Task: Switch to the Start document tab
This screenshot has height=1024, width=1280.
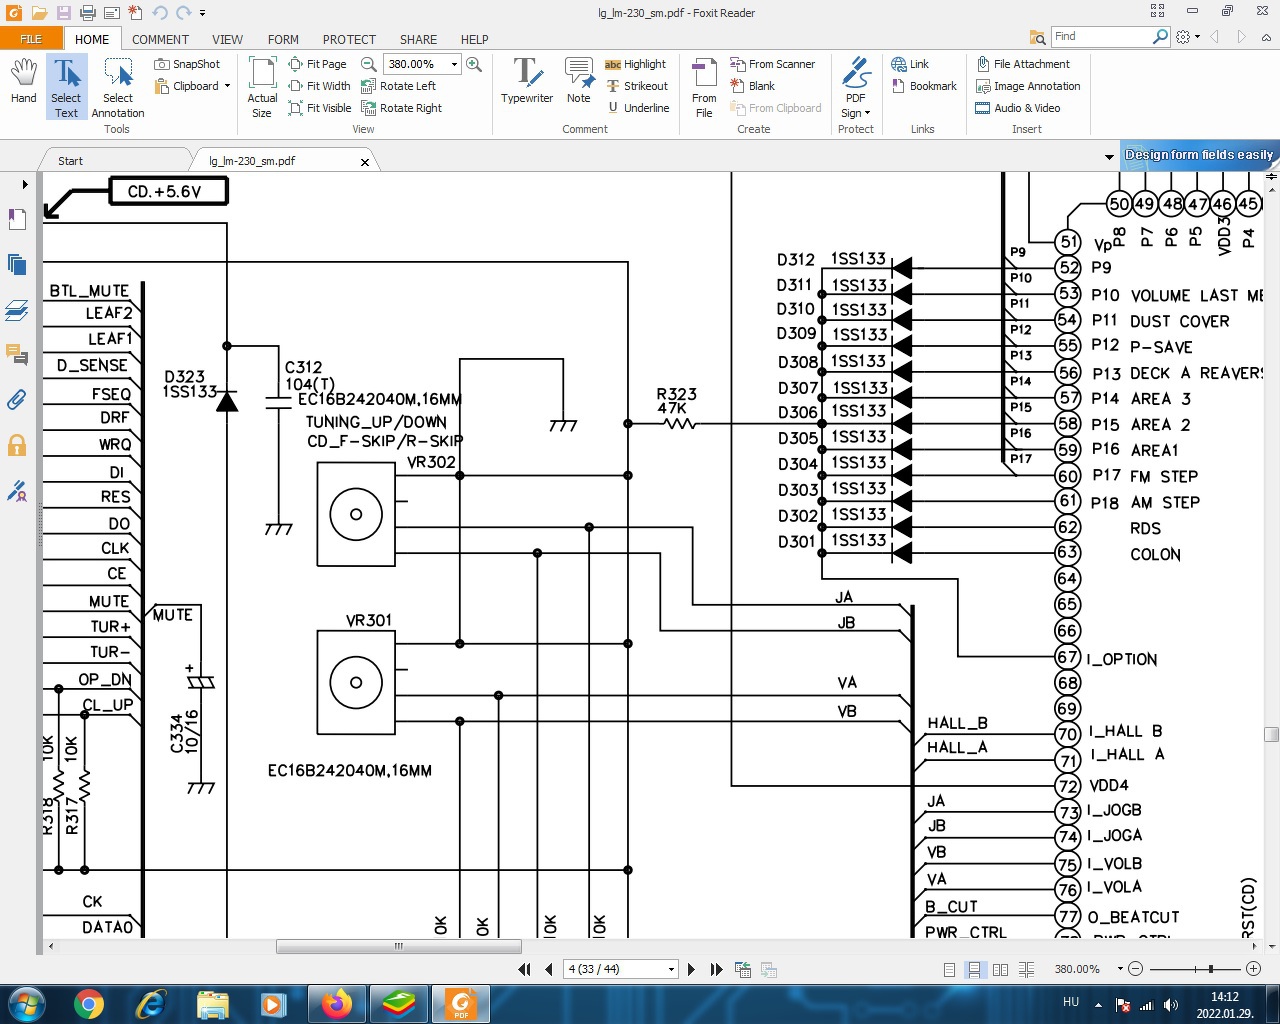Action: (x=70, y=161)
